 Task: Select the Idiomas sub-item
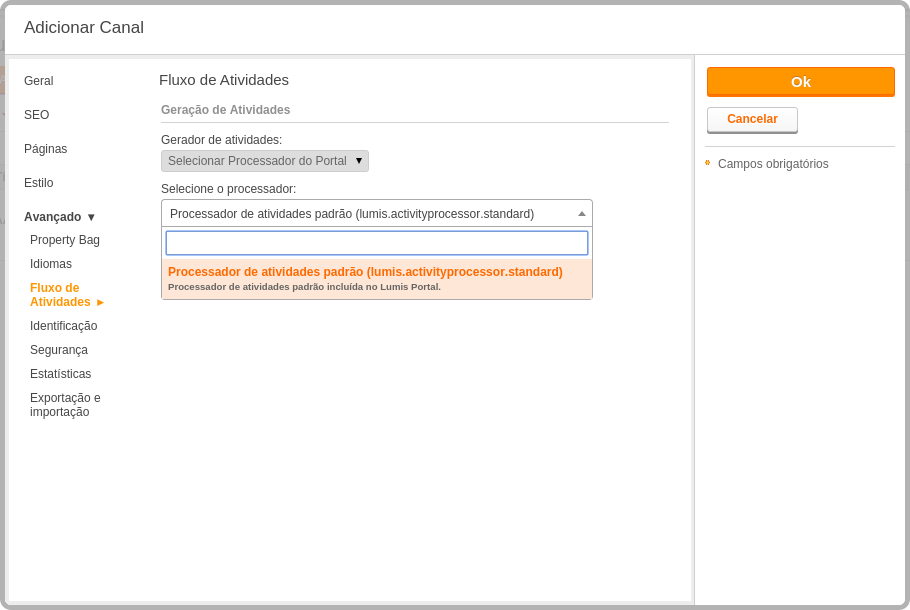(51, 264)
